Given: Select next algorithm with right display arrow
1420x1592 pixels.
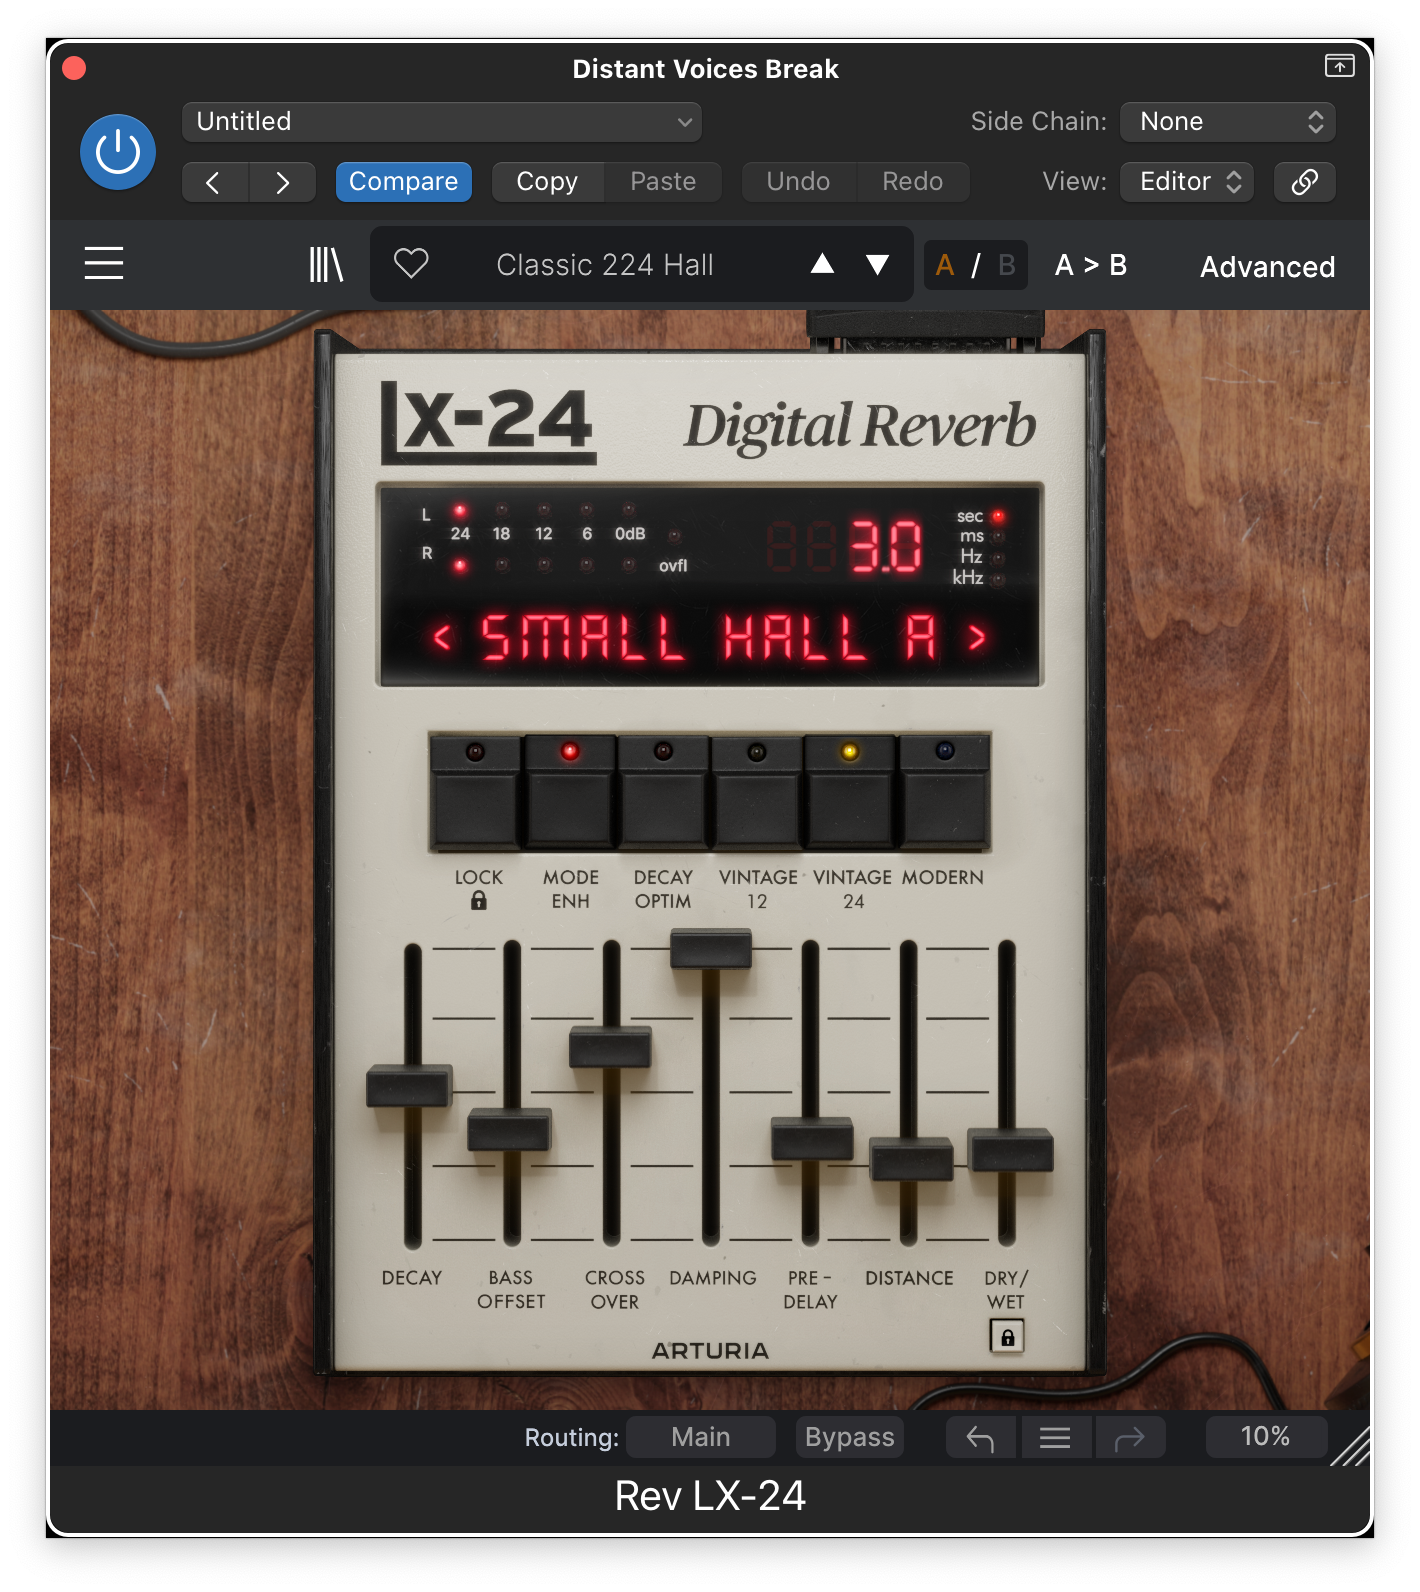Looking at the screenshot, I should pos(977,637).
